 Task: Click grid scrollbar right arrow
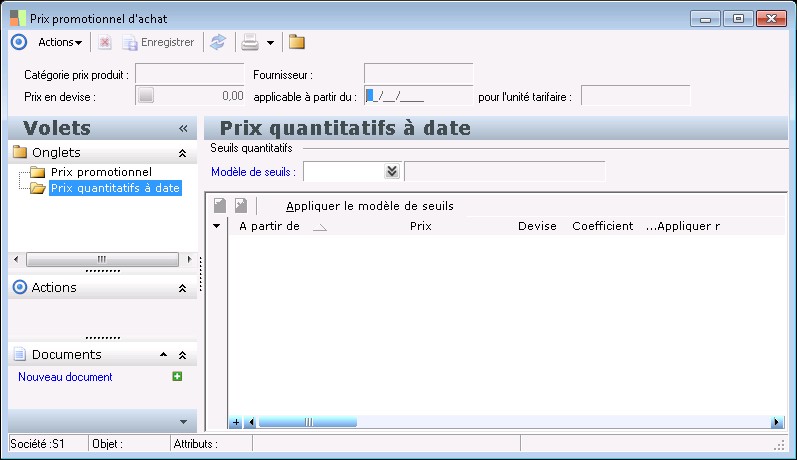point(776,422)
